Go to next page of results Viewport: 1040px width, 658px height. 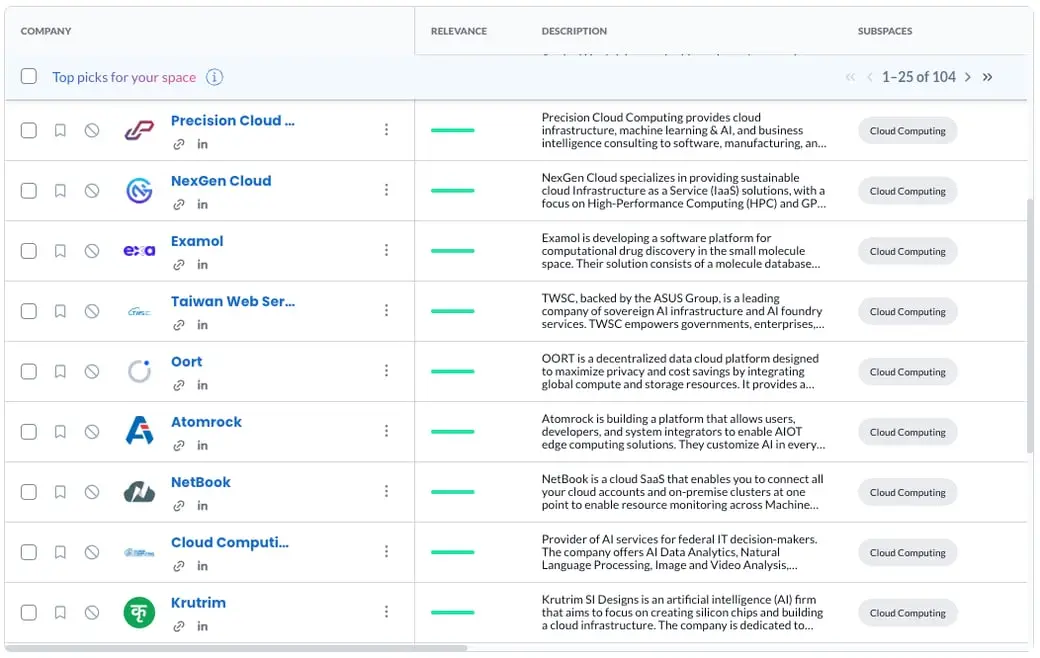click(x=967, y=77)
